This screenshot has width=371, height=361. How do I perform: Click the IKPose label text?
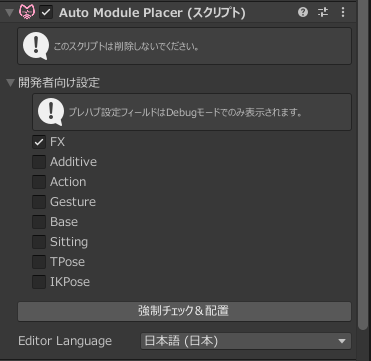[70, 282]
